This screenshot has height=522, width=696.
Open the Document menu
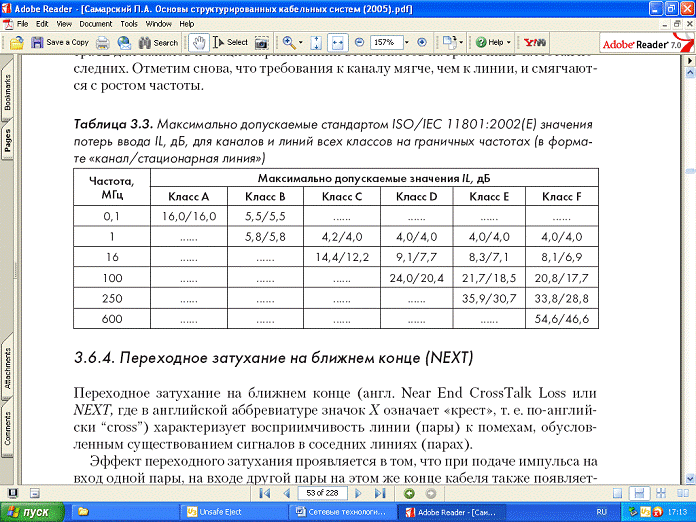tap(96, 22)
